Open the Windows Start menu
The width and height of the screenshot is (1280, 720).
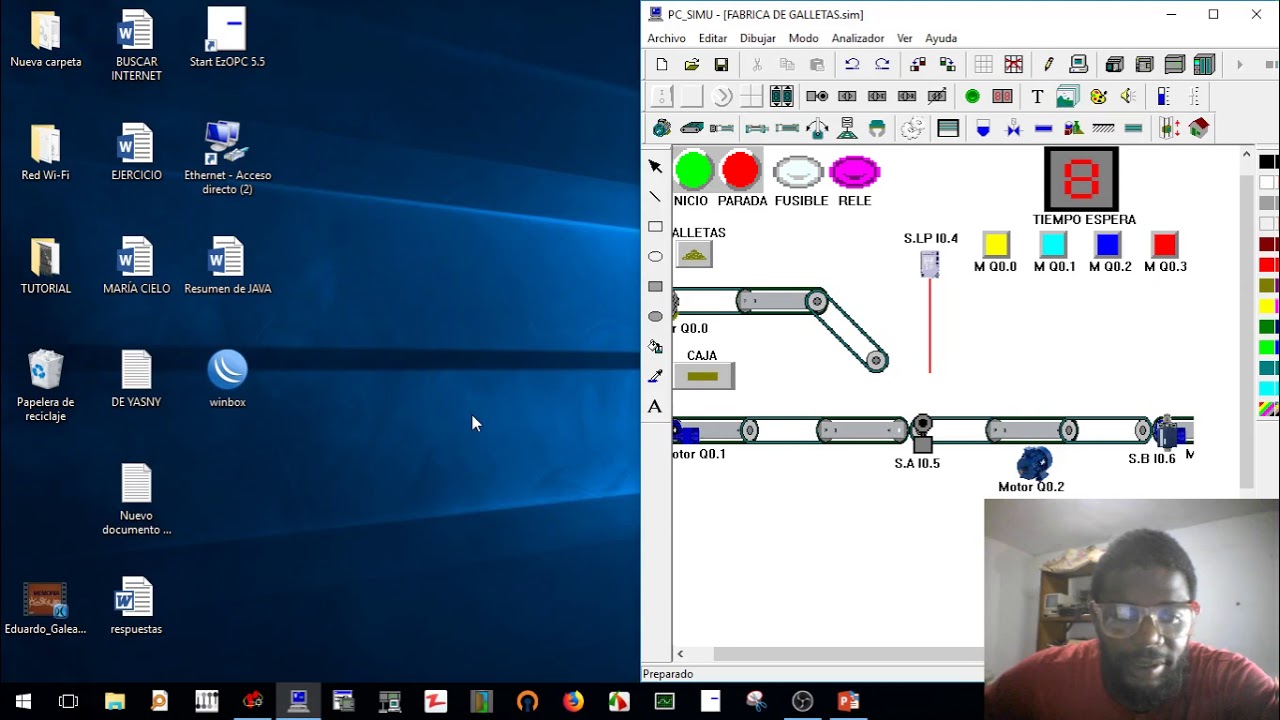23,701
